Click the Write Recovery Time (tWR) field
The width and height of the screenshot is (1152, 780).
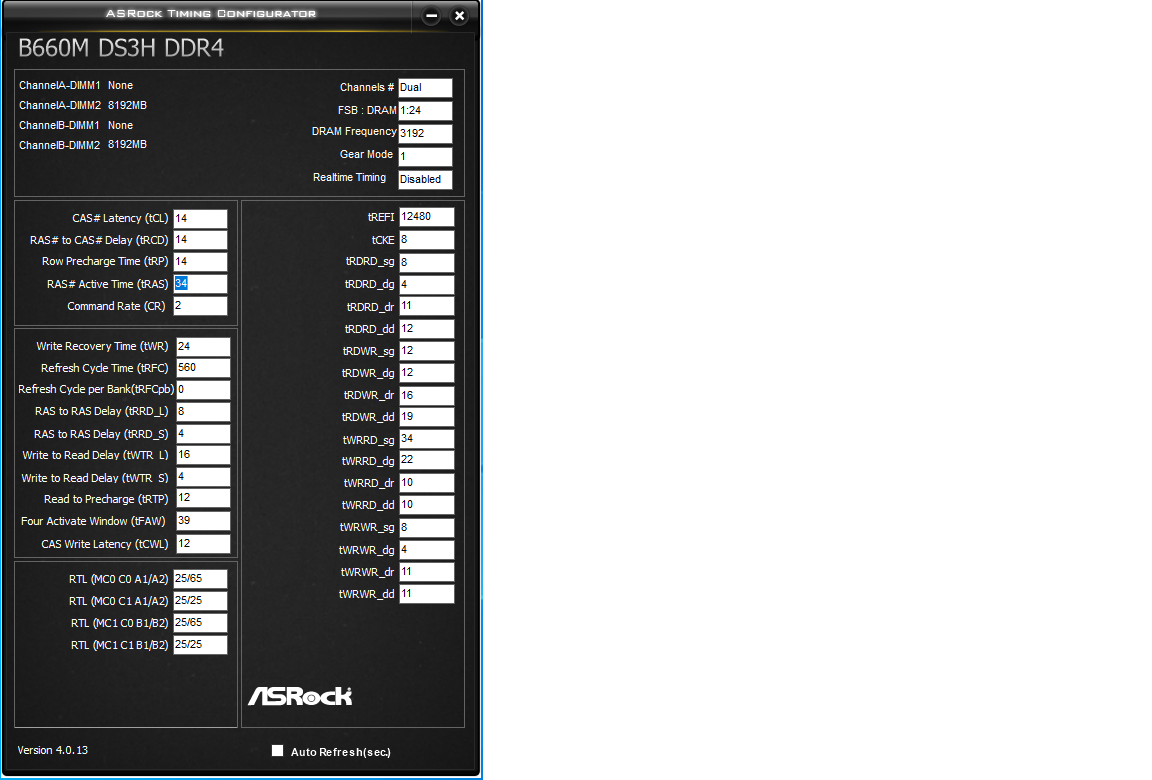click(204, 347)
